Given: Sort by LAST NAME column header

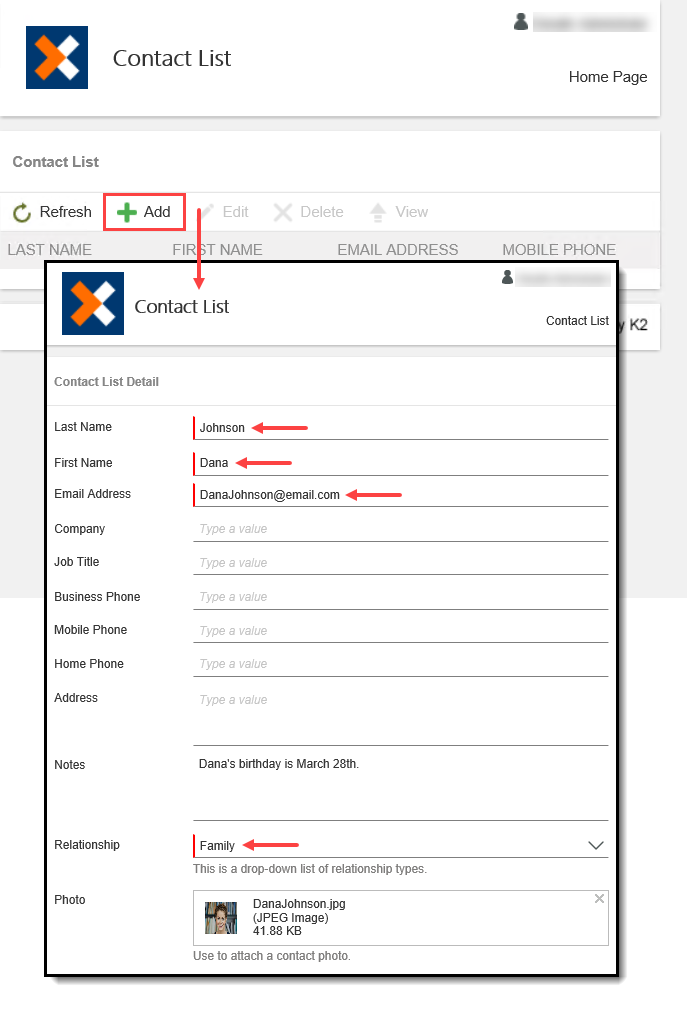Looking at the screenshot, I should point(50,250).
